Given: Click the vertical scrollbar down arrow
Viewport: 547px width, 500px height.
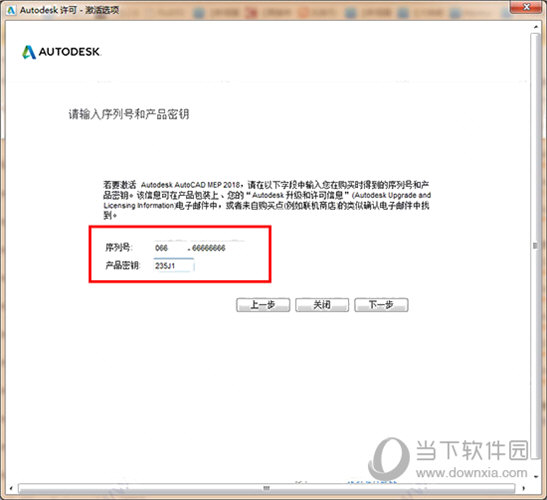Looking at the screenshot, I should click(x=535, y=476).
